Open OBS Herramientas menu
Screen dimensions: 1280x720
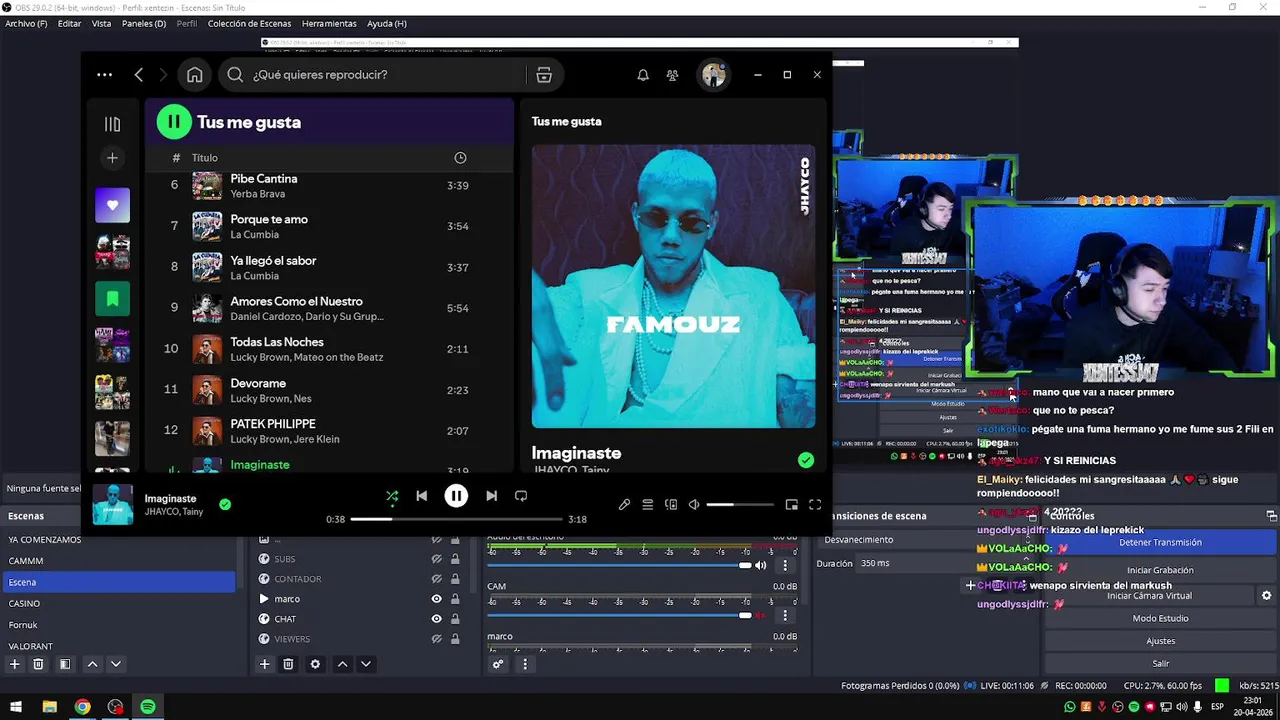point(329,23)
